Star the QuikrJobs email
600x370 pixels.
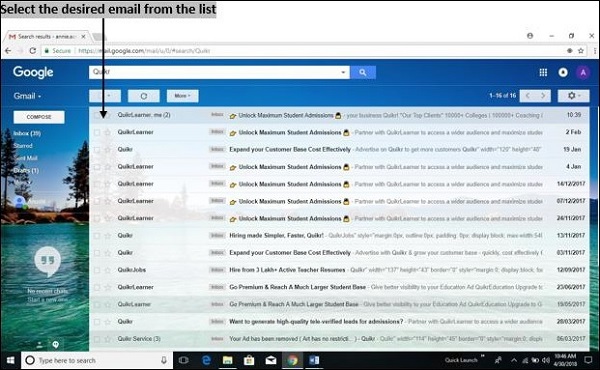[108, 270]
